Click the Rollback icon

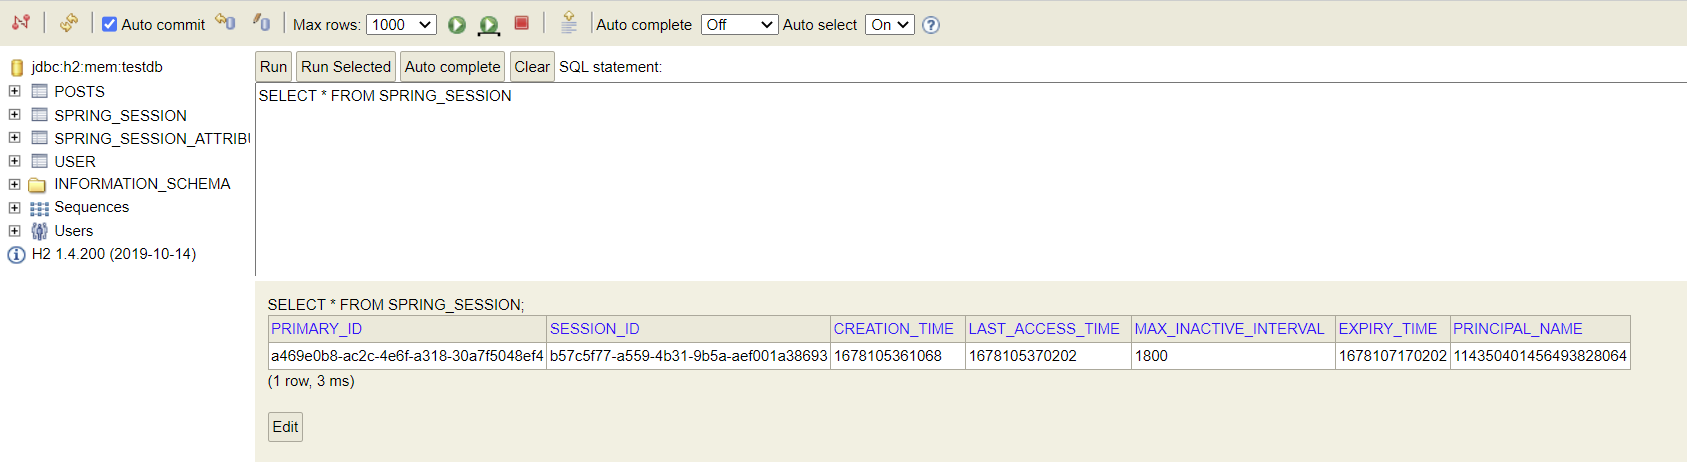coord(225,22)
